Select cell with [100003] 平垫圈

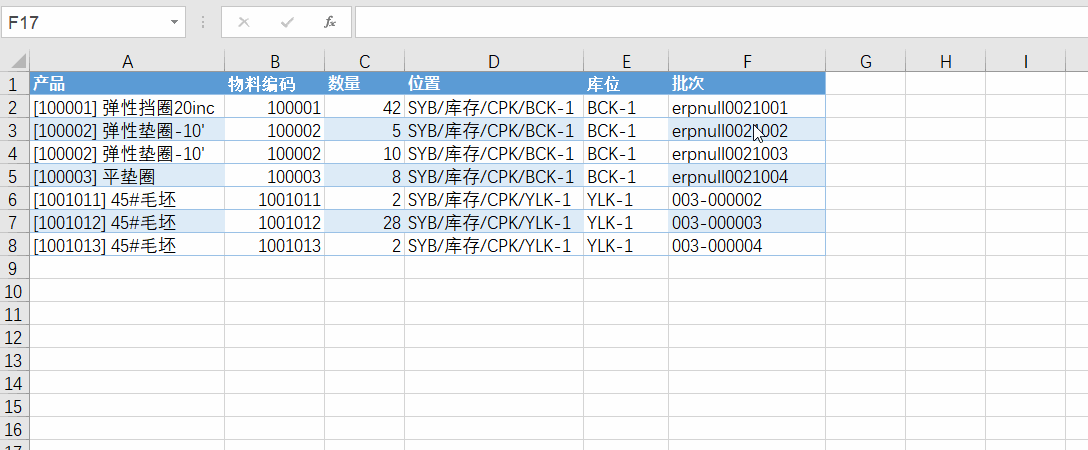(127, 176)
